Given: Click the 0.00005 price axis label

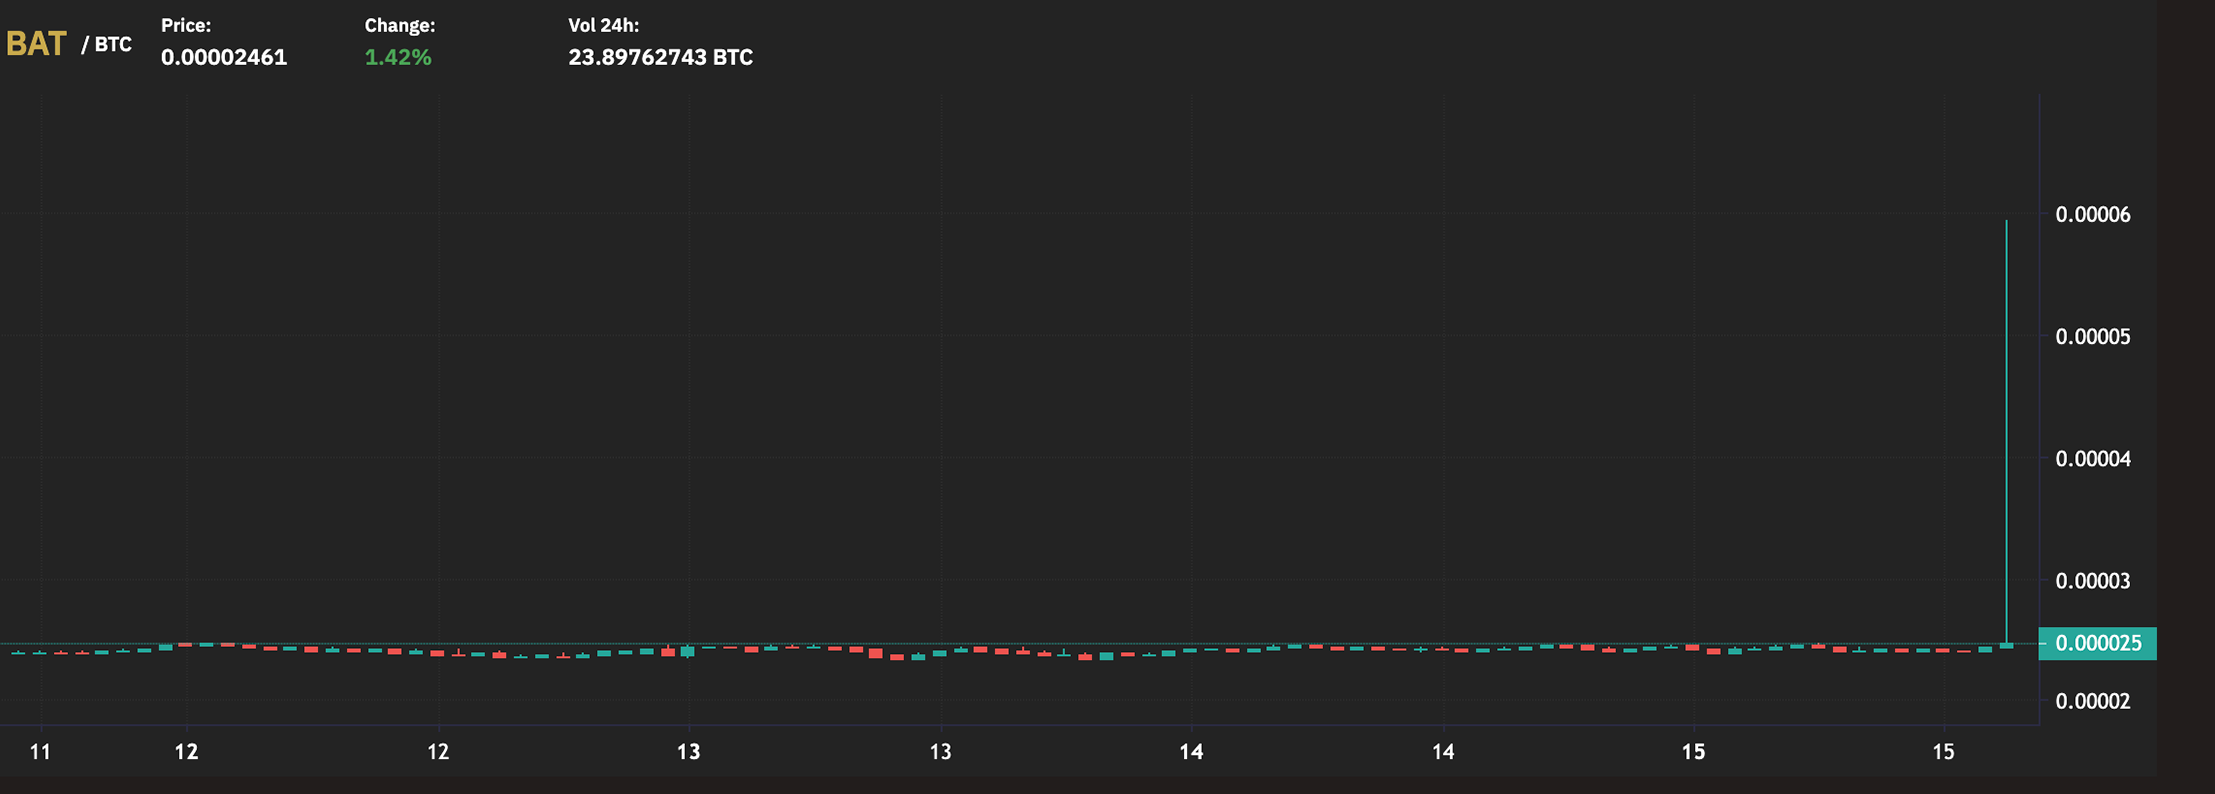Looking at the screenshot, I should pyautogui.click(x=2093, y=337).
